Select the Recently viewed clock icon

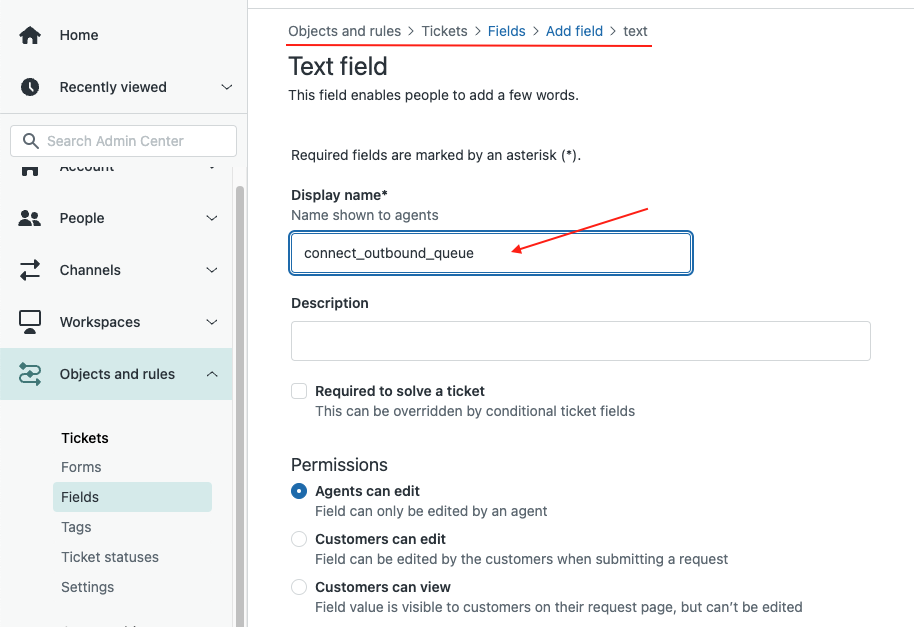pyautogui.click(x=29, y=86)
